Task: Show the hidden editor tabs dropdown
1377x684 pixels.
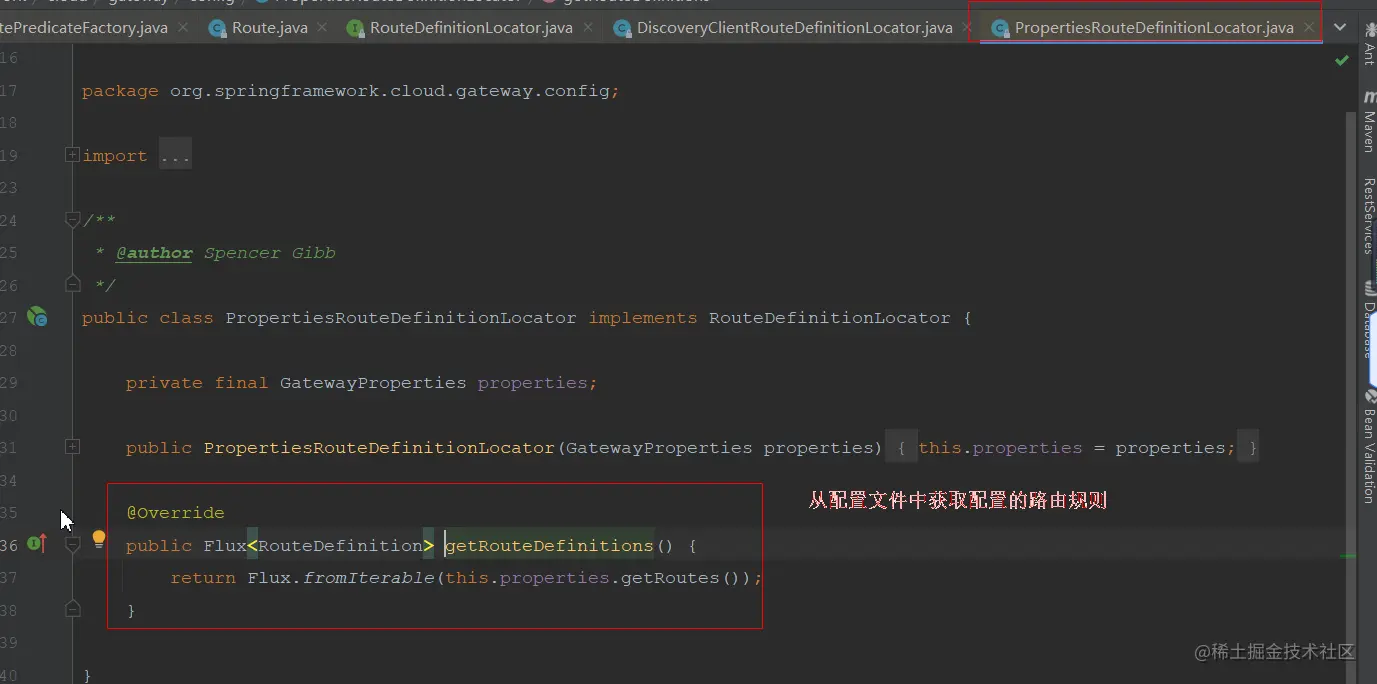Action: coord(1340,28)
